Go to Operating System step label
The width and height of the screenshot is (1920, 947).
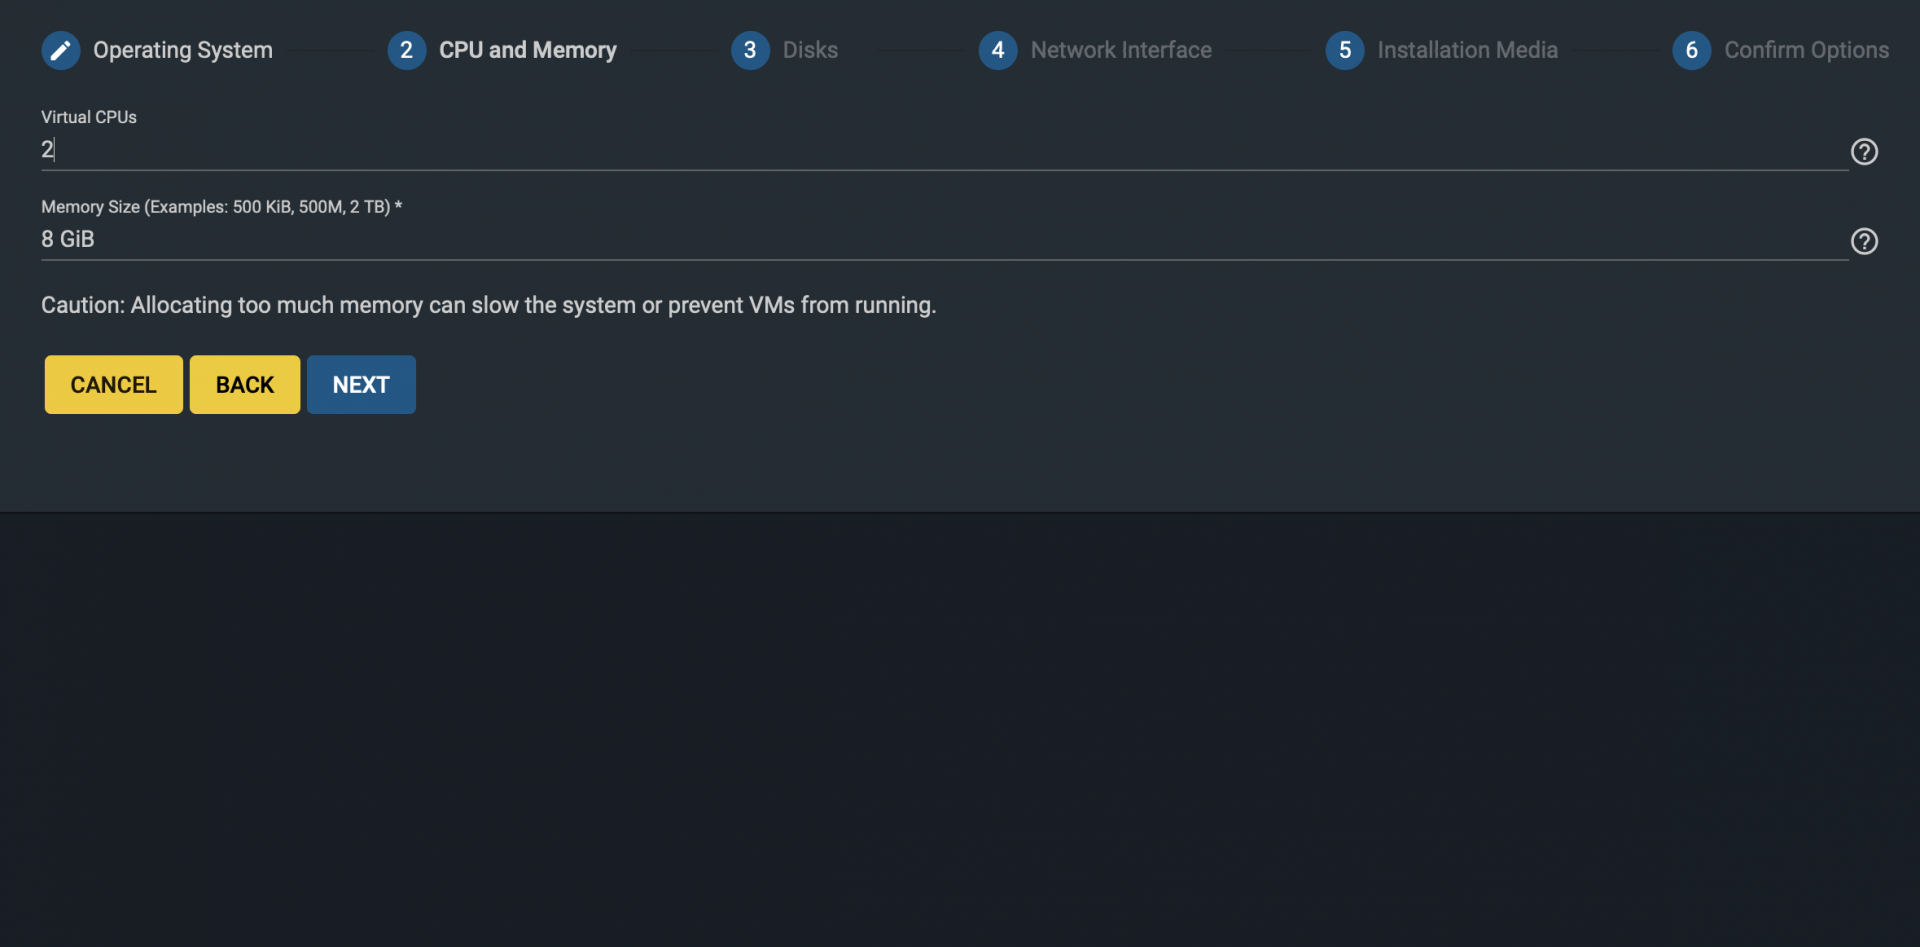tap(183, 50)
